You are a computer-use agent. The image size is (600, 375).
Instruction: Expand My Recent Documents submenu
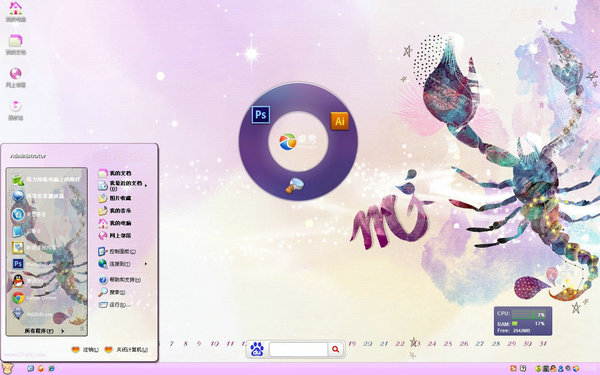pyautogui.click(x=122, y=186)
